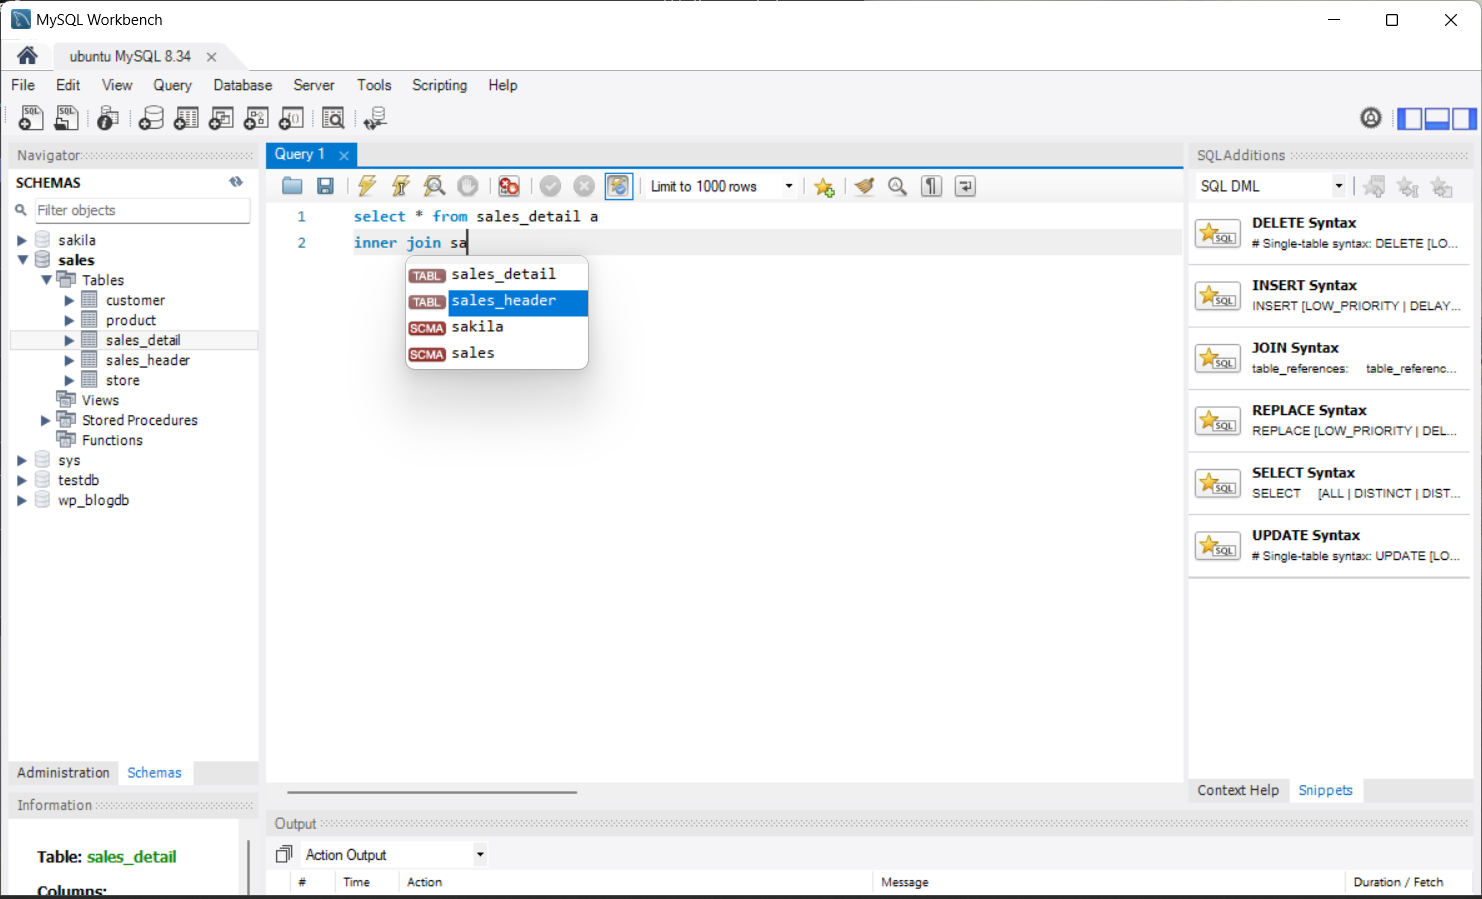The image size is (1482, 899).
Task: Open the object inspector icon
Action: (x=108, y=118)
